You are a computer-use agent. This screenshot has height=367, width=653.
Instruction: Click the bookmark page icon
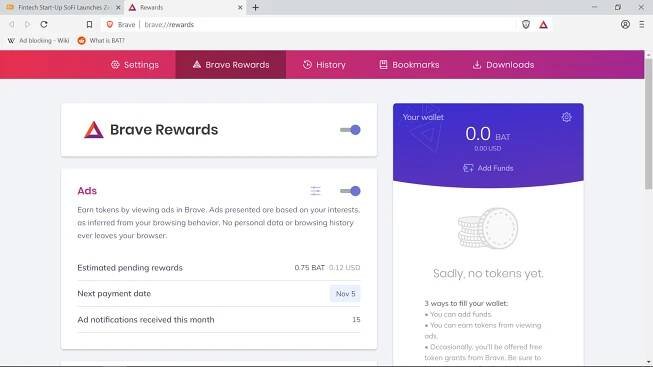89,25
